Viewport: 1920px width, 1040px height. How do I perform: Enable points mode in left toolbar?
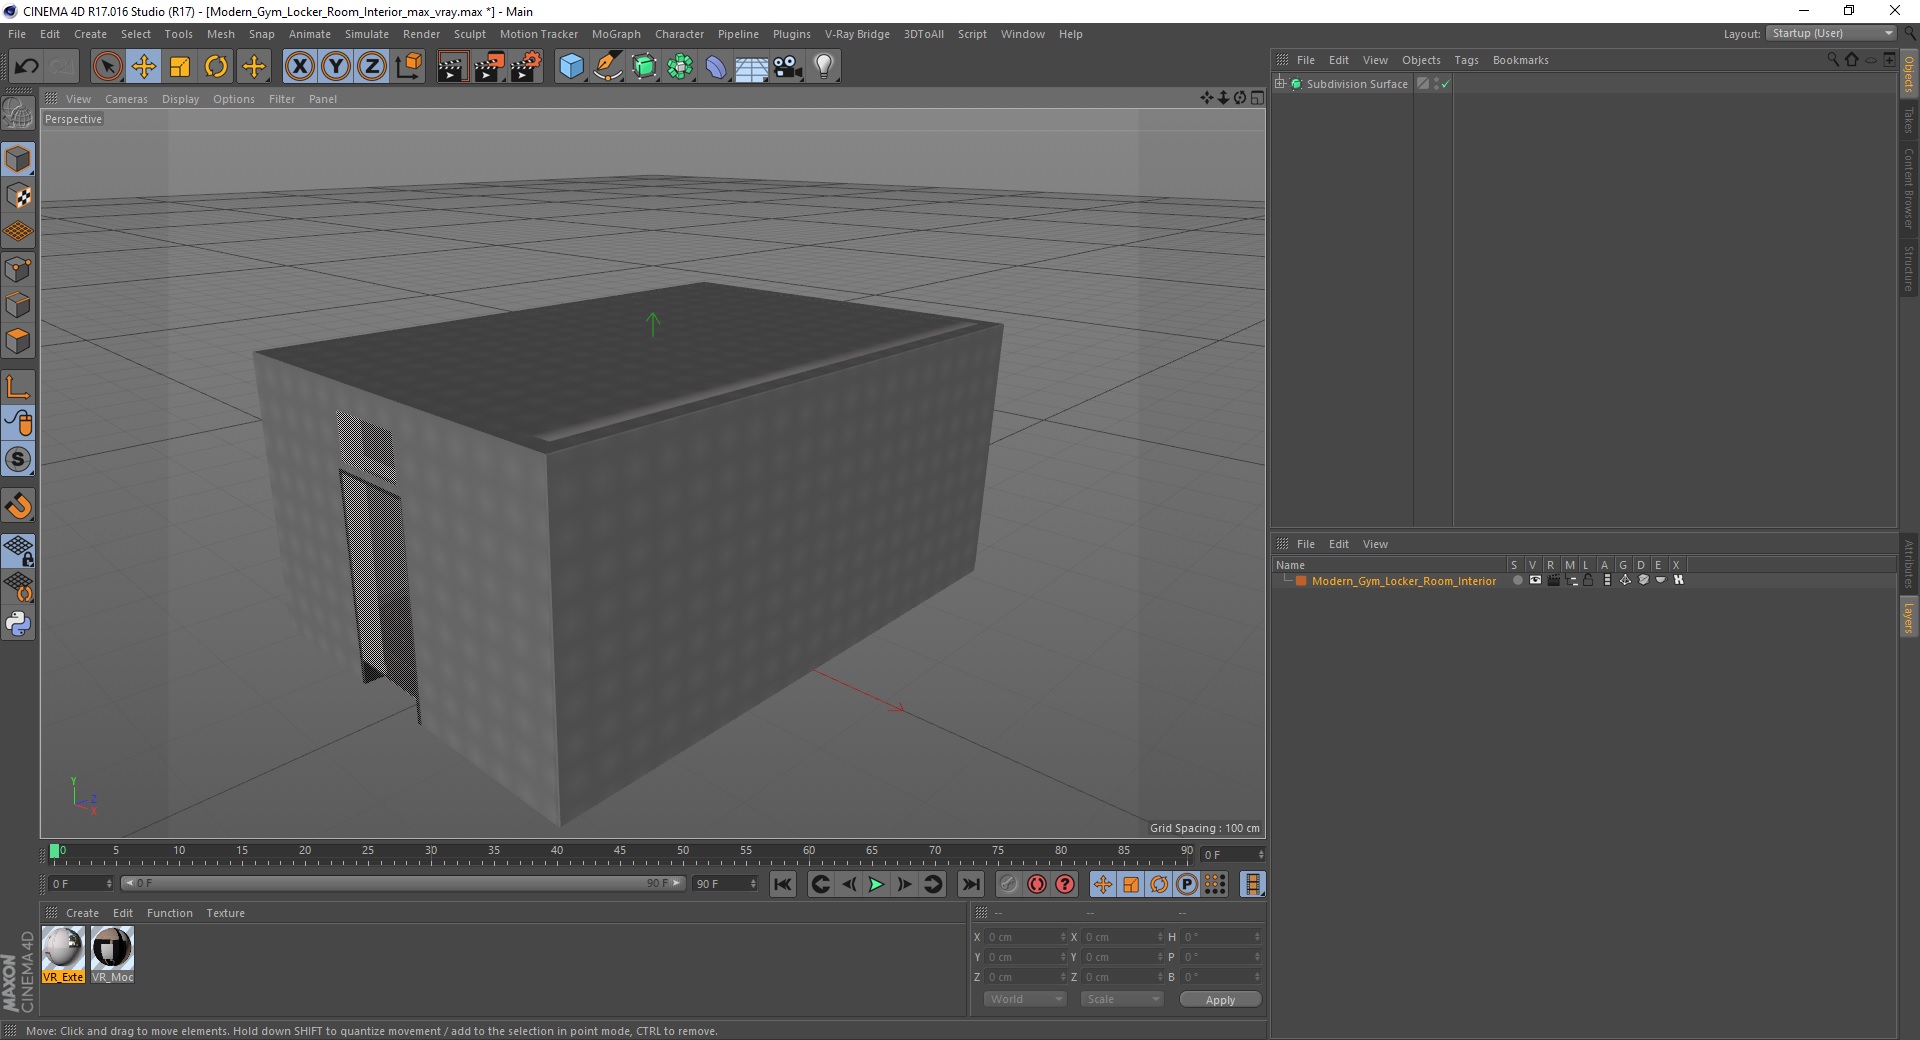tap(18, 268)
